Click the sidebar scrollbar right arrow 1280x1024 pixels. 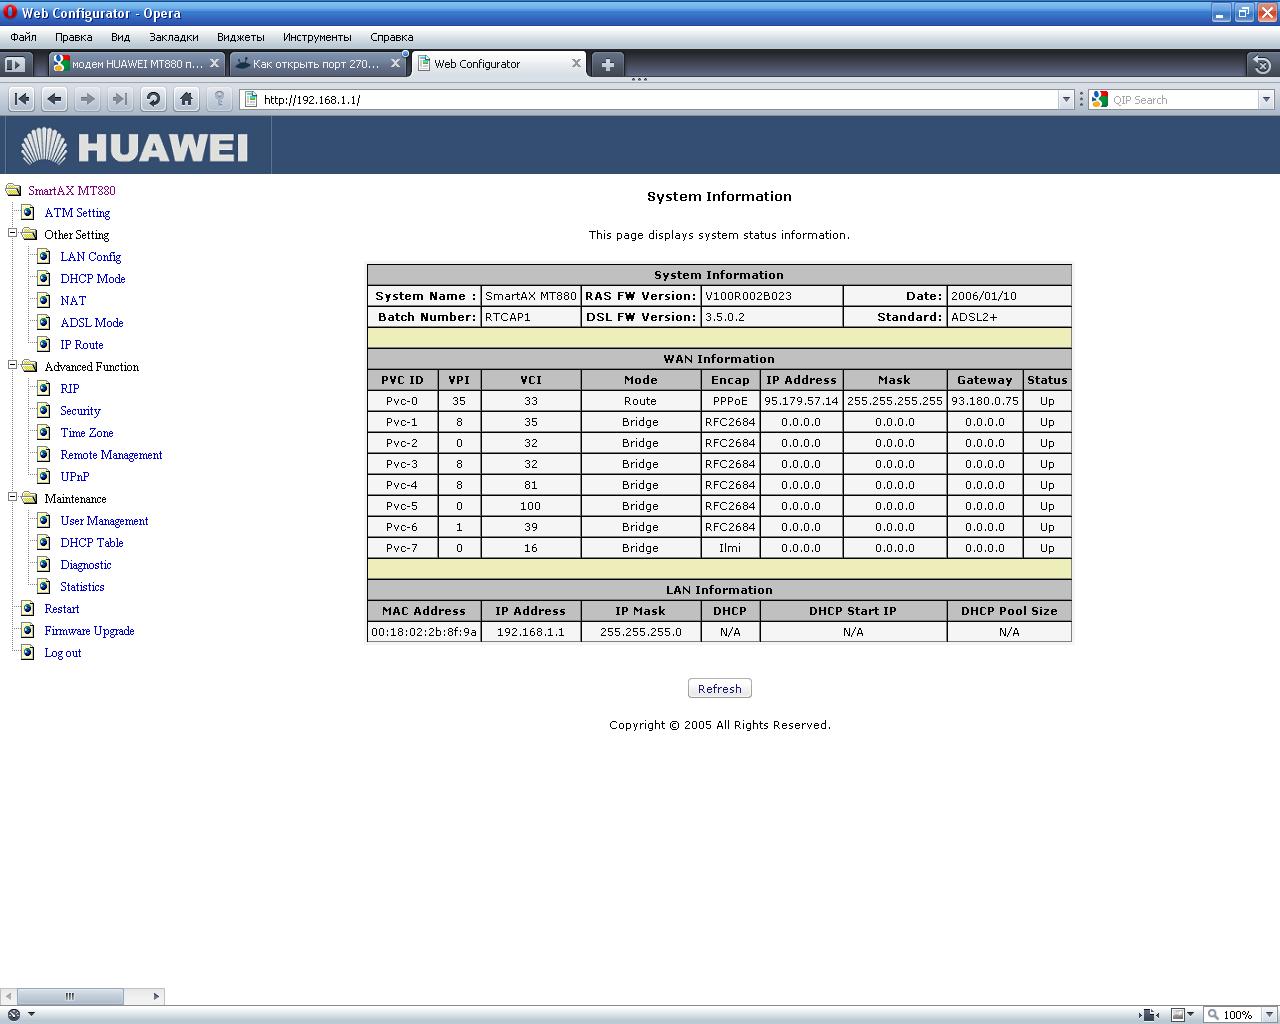[x=156, y=996]
